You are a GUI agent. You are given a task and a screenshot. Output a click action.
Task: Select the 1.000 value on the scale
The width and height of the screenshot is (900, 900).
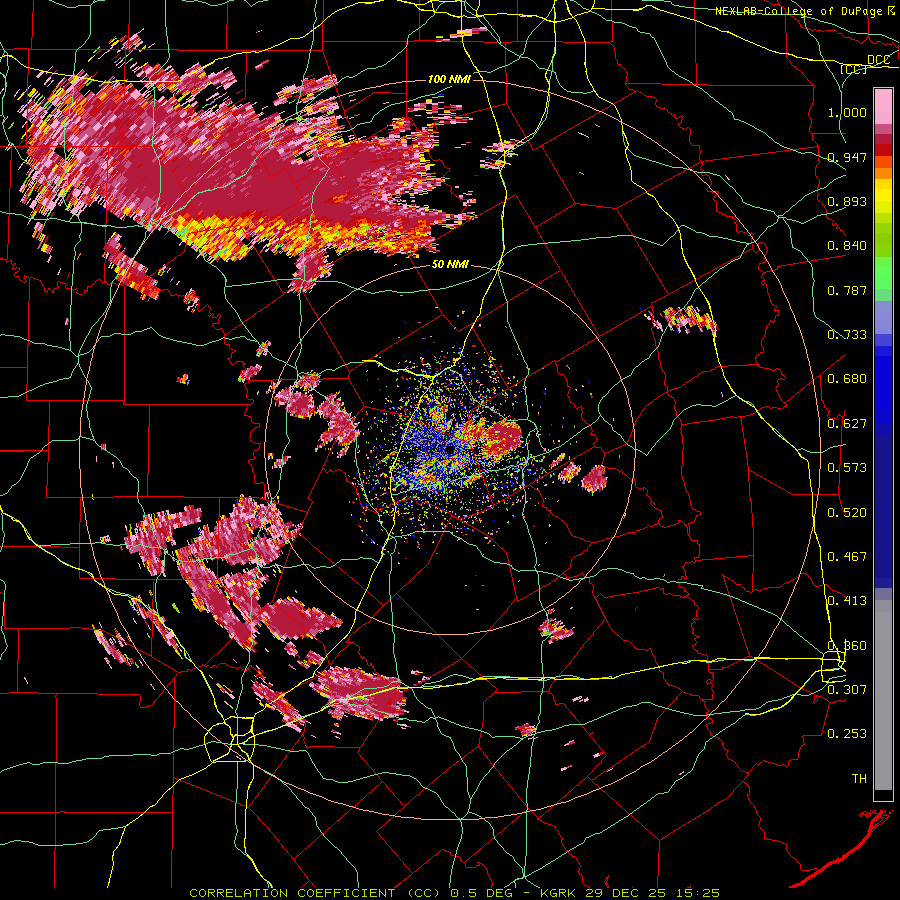[x=847, y=112]
